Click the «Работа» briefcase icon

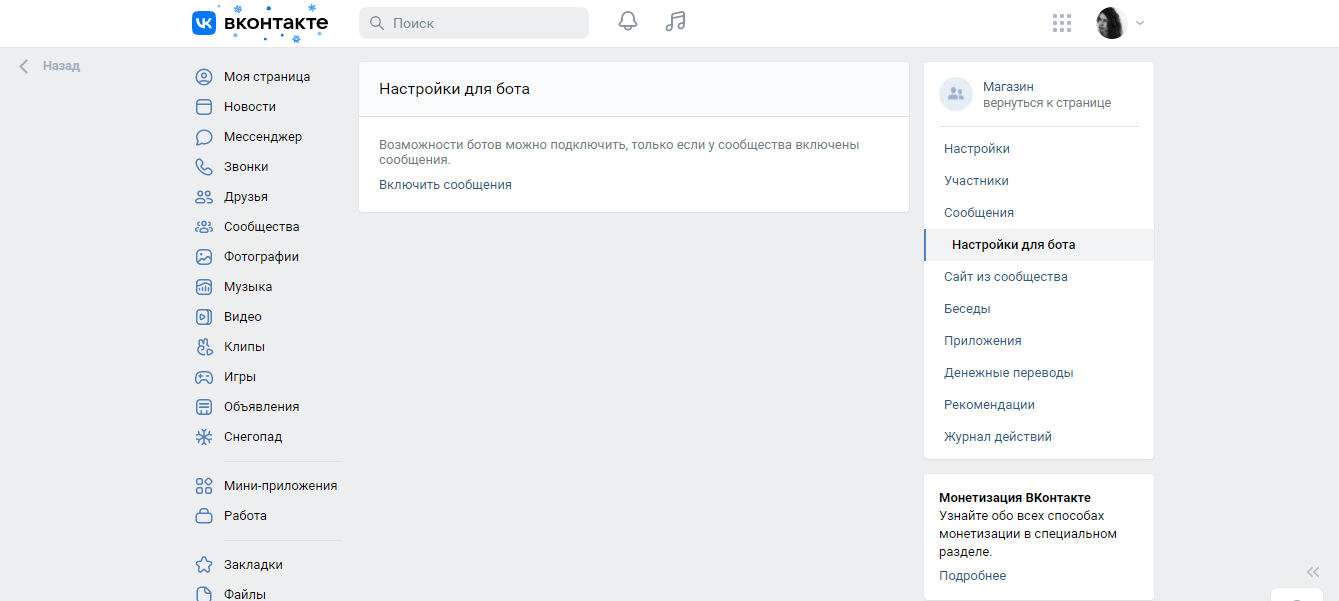(204, 516)
